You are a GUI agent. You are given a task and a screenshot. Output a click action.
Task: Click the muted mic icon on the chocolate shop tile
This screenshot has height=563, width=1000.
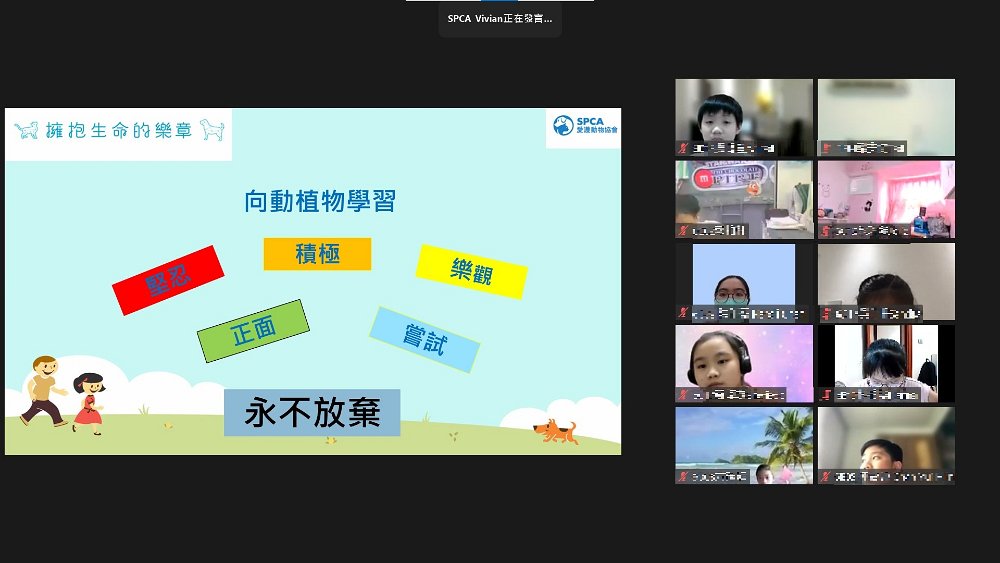coord(682,231)
